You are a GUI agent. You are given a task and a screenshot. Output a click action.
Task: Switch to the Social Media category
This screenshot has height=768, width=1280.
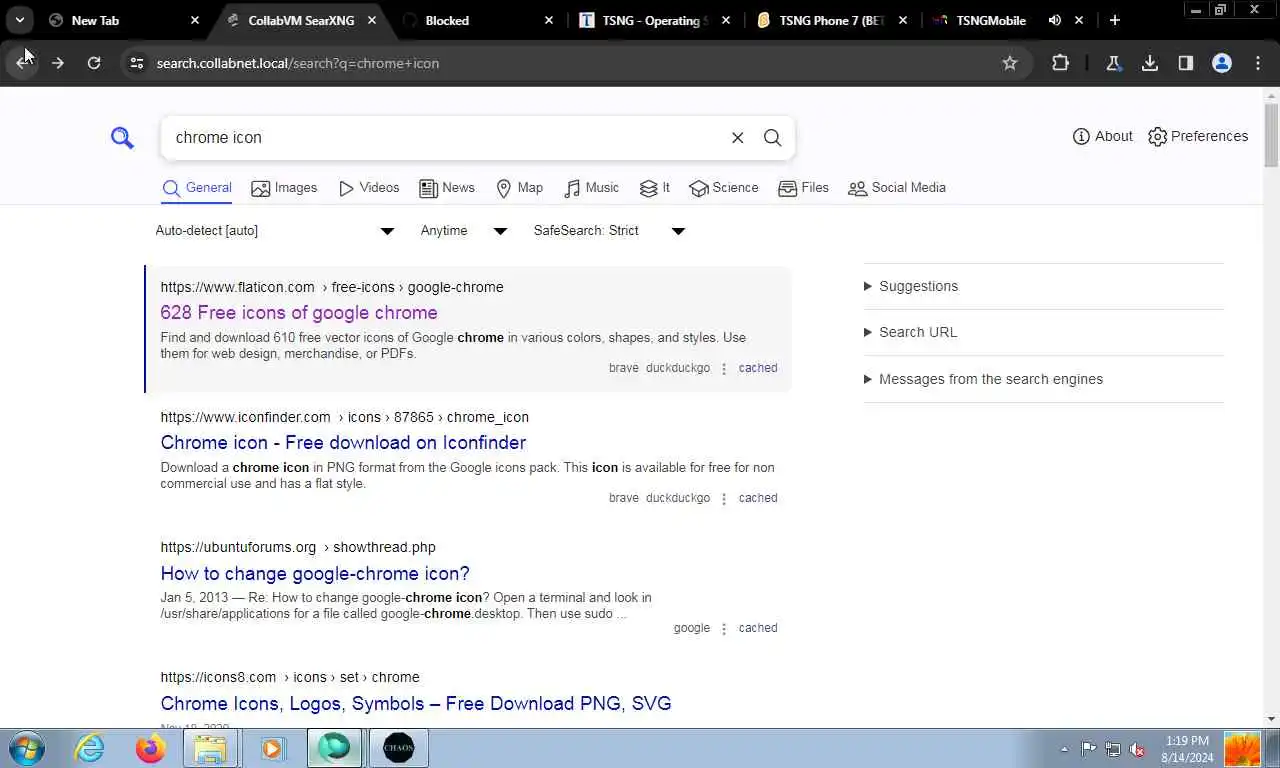point(896,188)
